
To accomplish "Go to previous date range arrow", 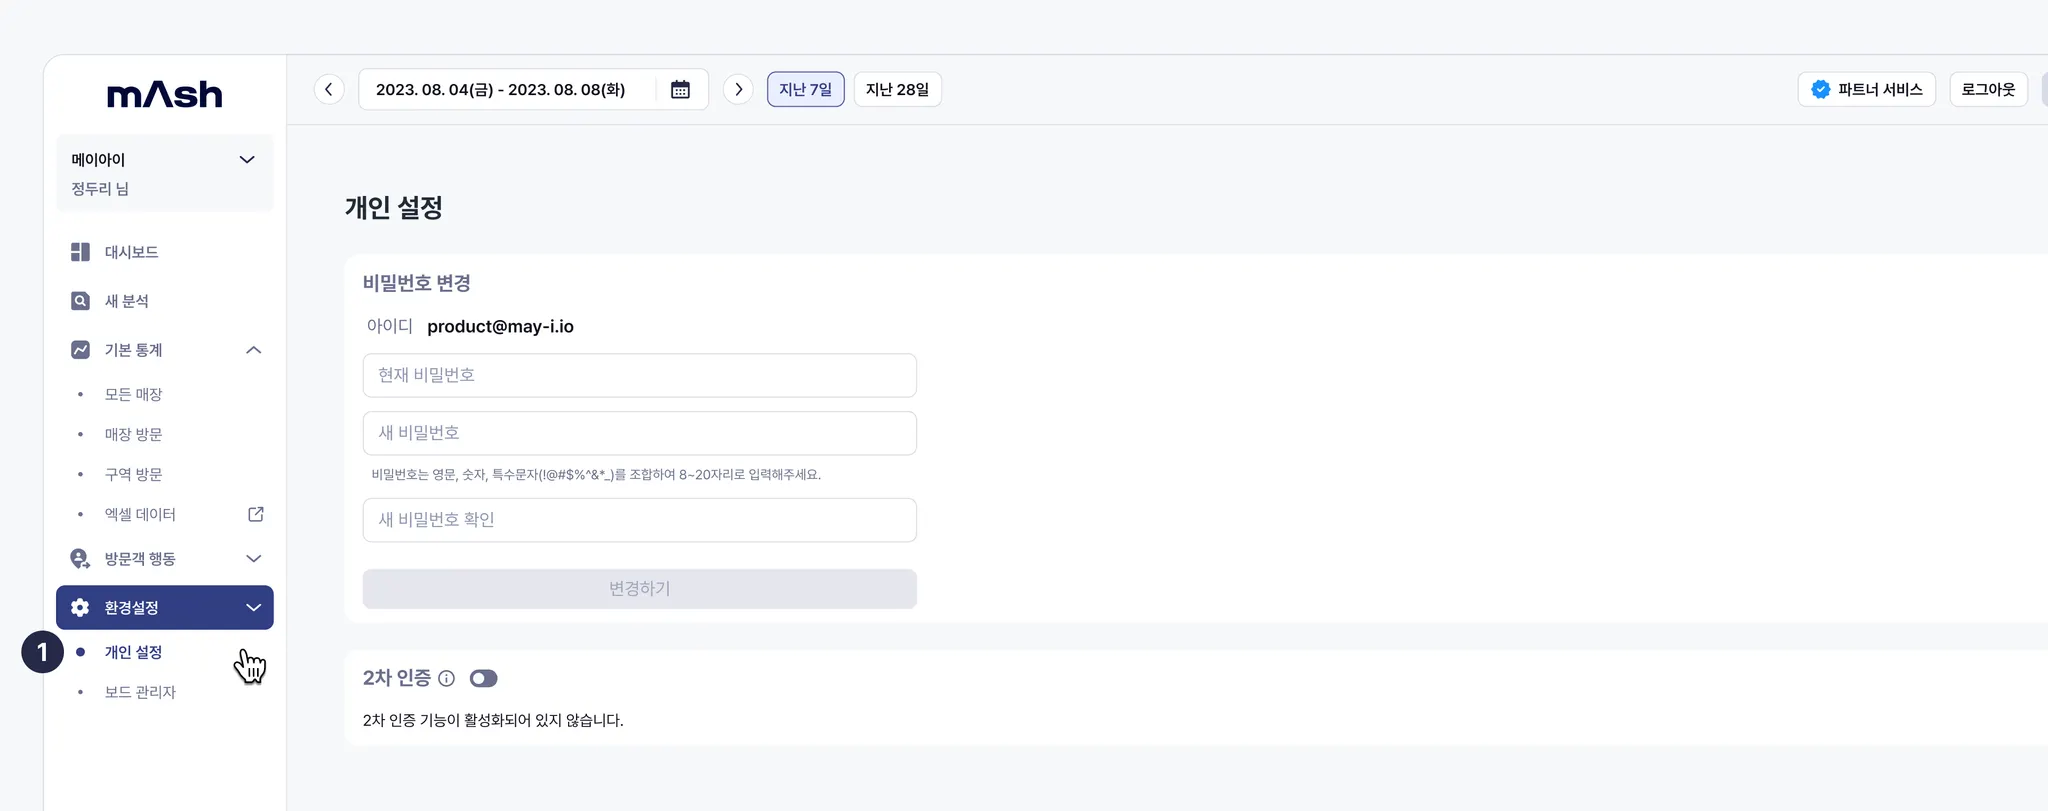I will point(329,90).
